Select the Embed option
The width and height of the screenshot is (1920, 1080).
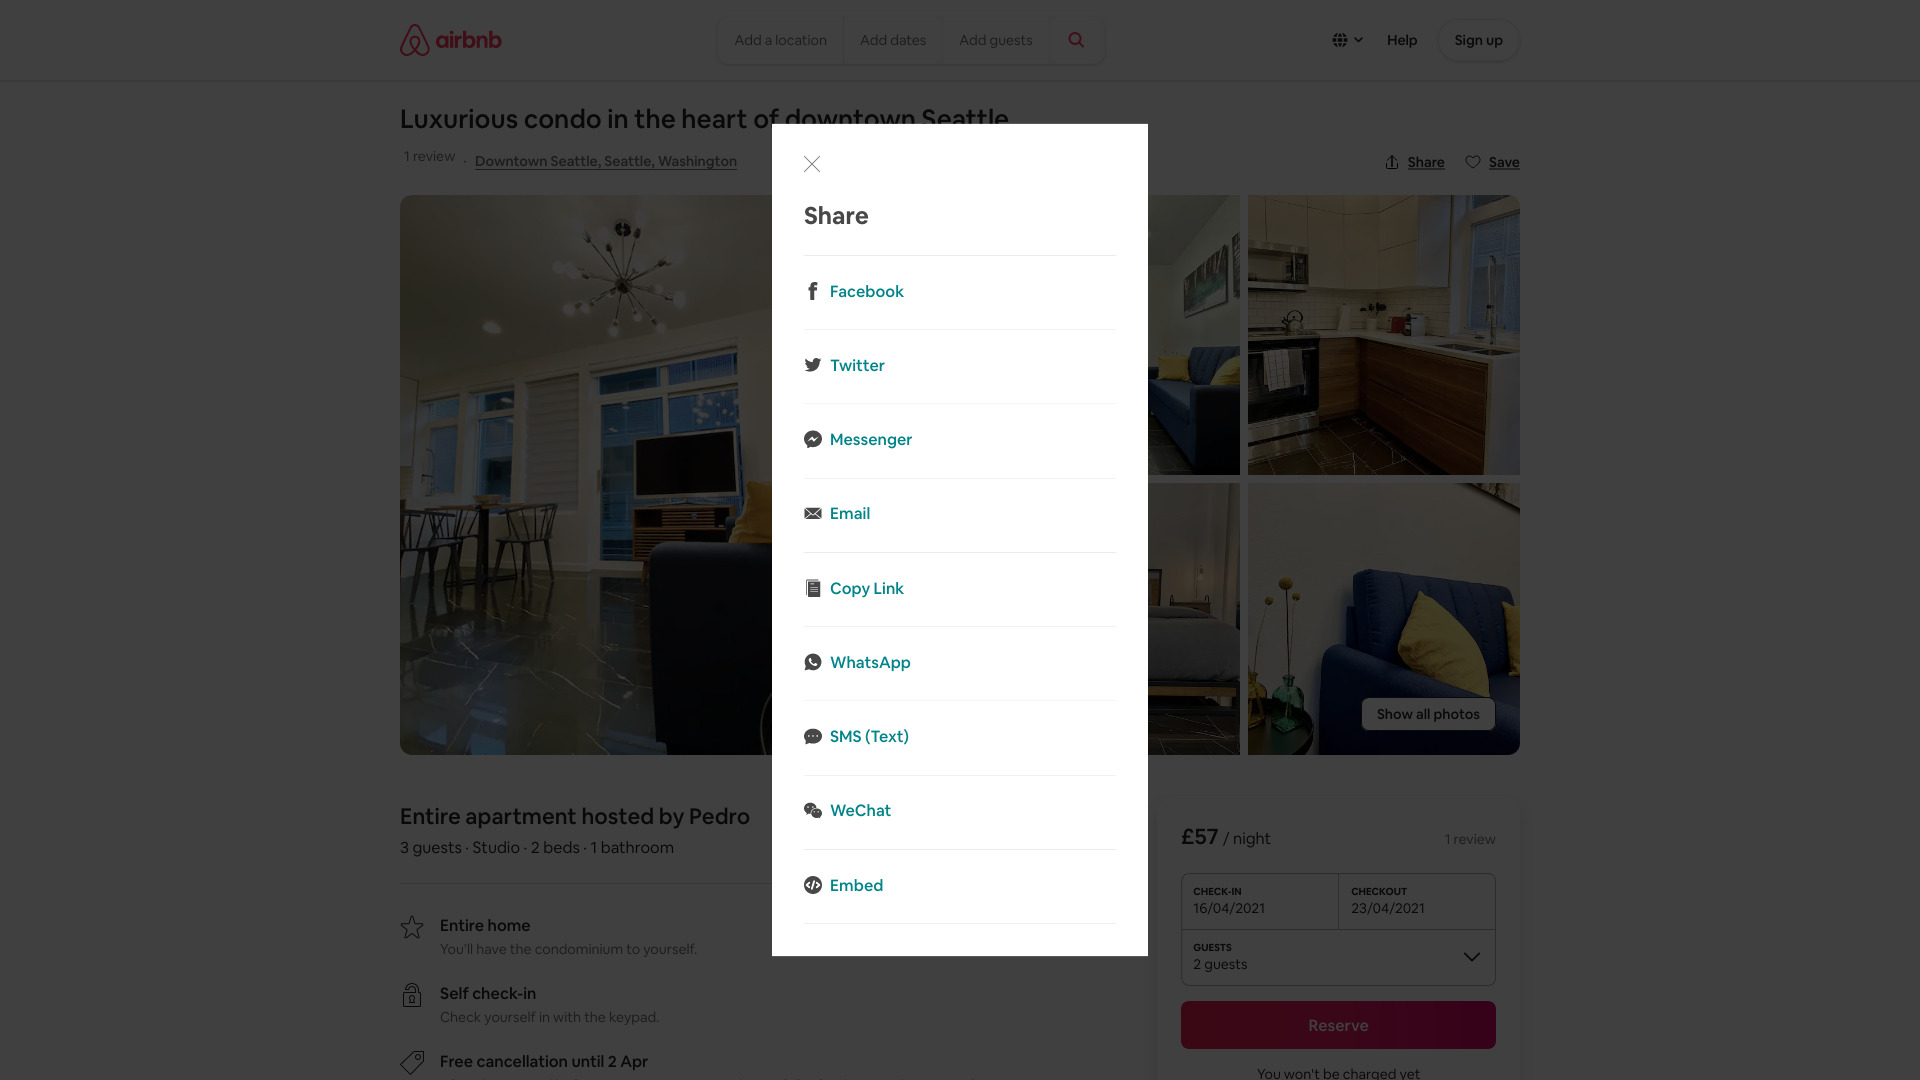(x=856, y=885)
